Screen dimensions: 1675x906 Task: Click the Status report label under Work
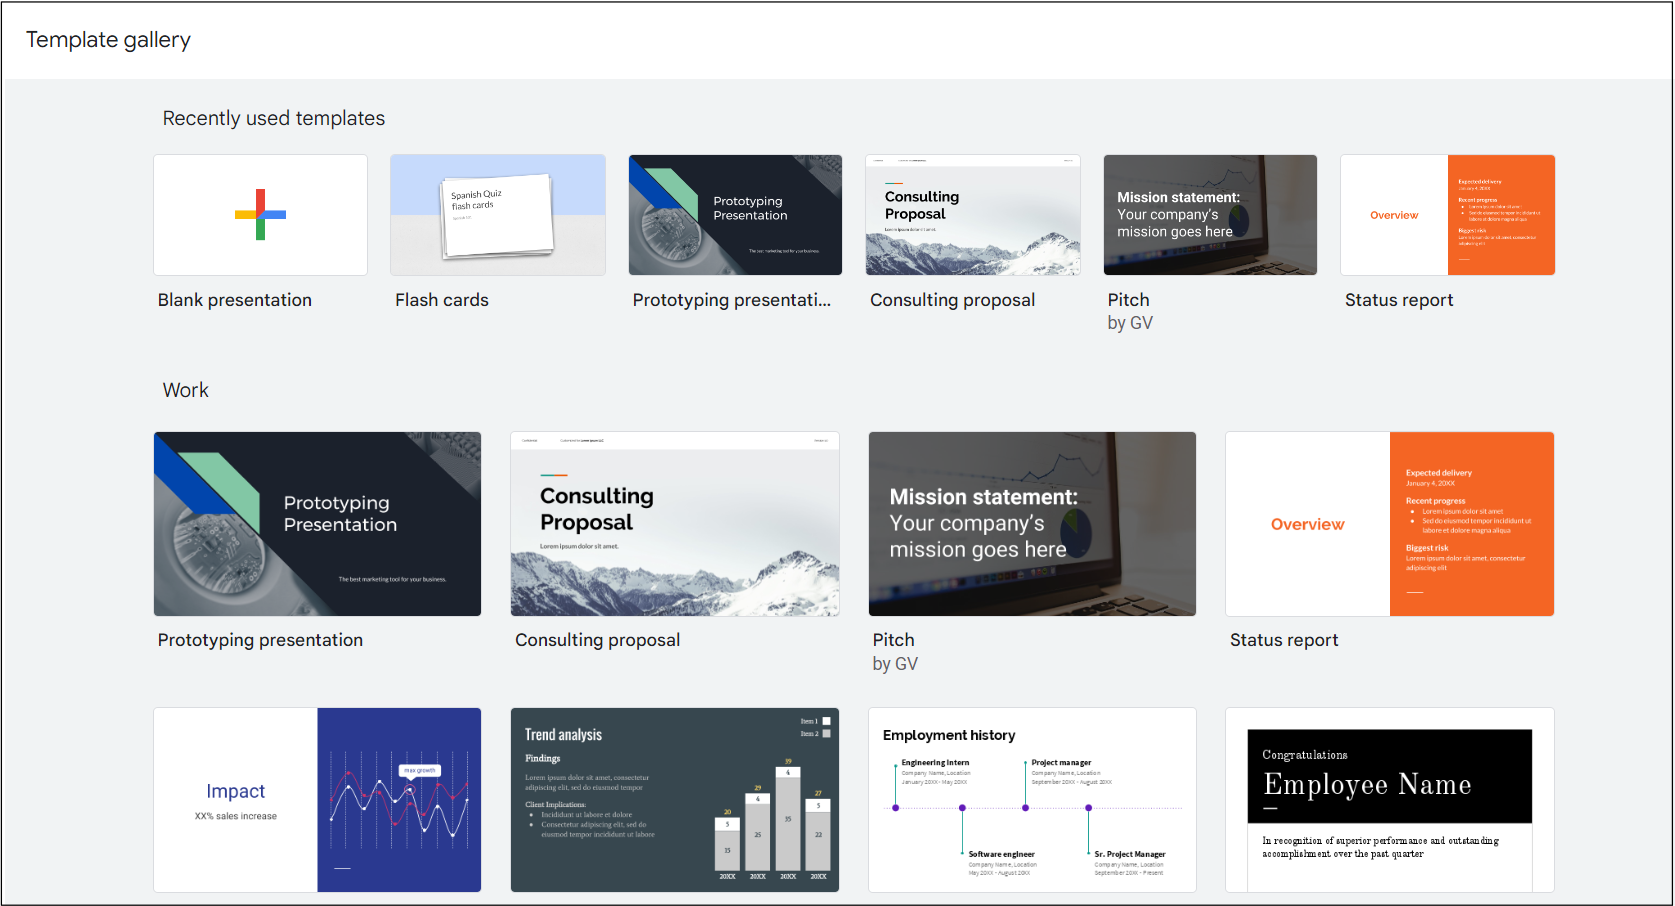pos(1284,640)
